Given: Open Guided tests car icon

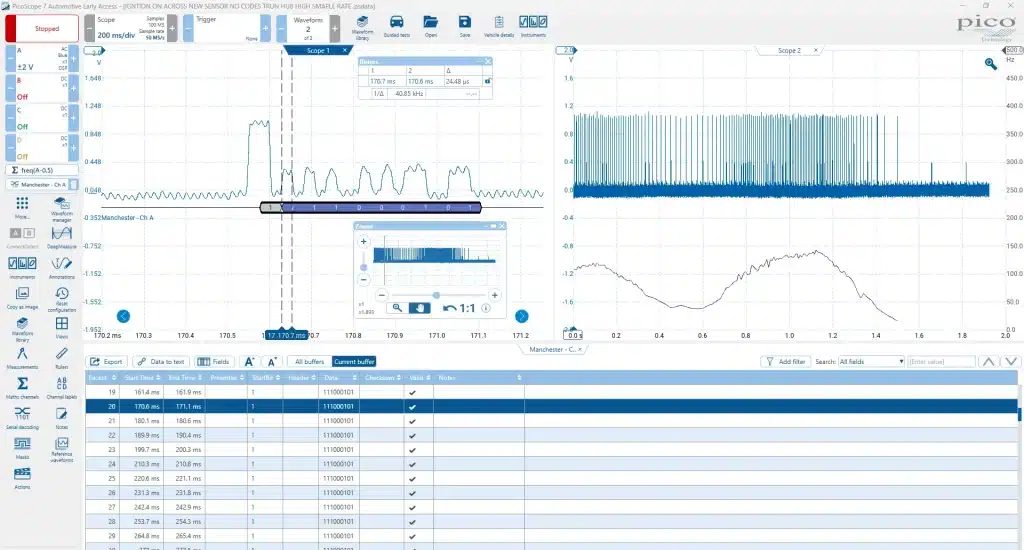Looking at the screenshot, I should click(396, 27).
